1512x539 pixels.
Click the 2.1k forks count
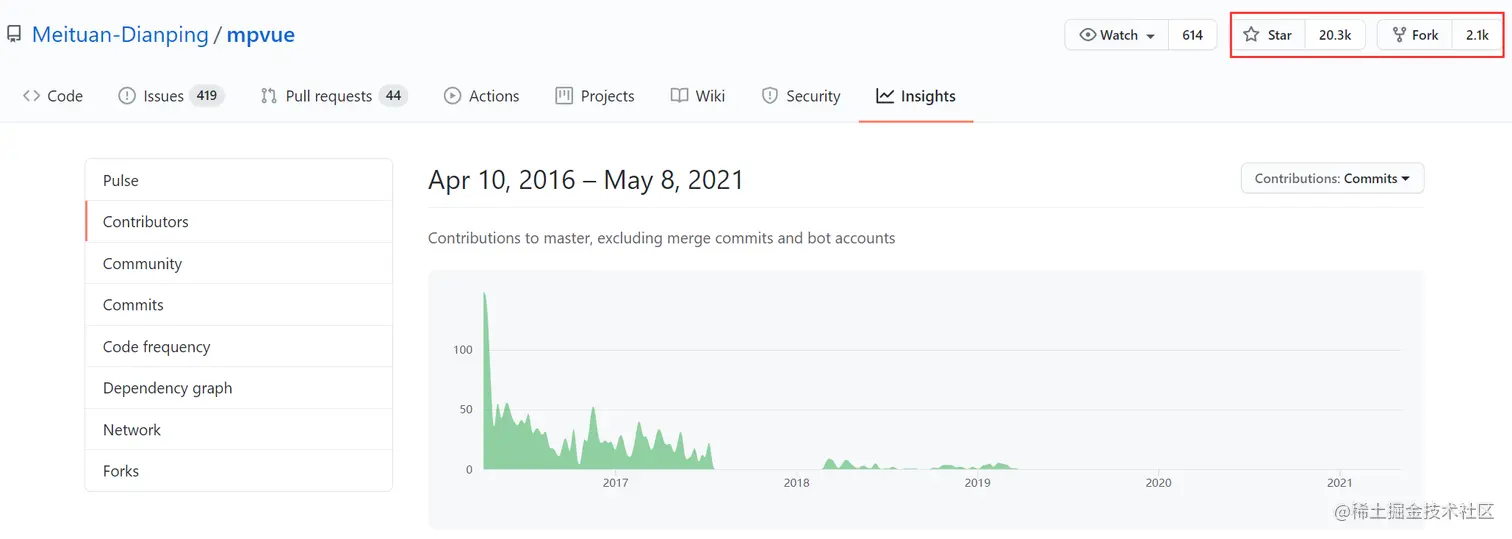click(1477, 35)
